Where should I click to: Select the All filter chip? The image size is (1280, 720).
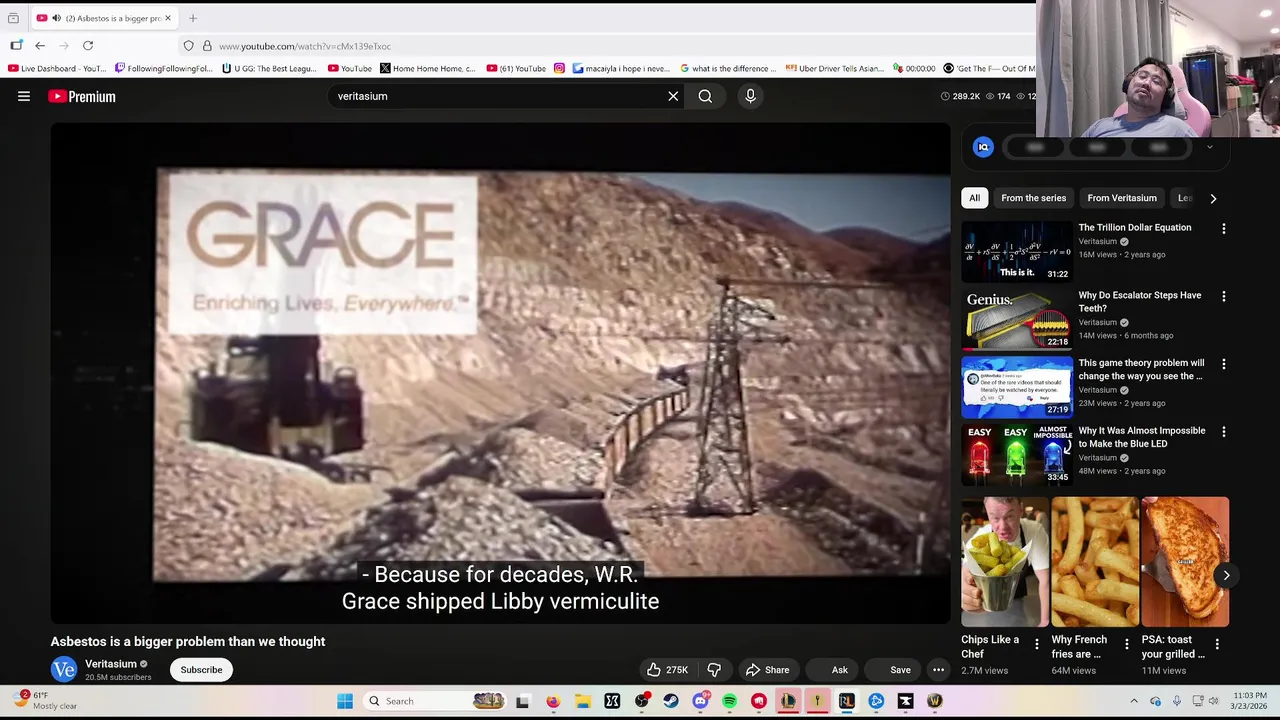coord(974,198)
